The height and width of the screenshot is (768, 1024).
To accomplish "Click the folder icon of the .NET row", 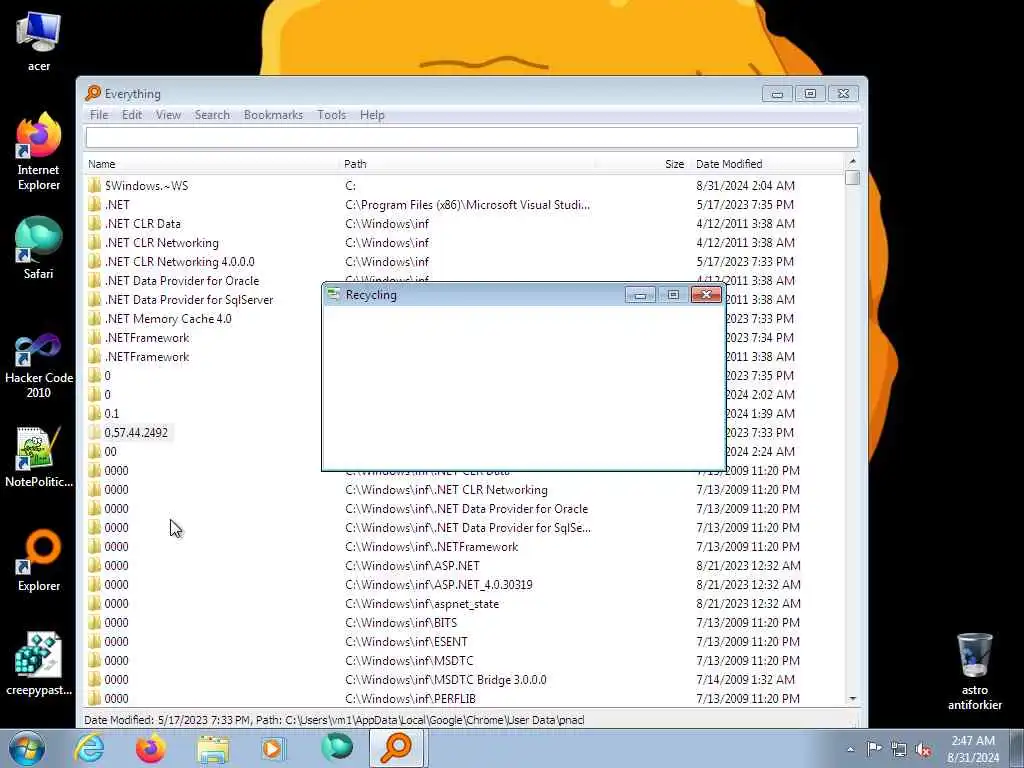I will [95, 204].
